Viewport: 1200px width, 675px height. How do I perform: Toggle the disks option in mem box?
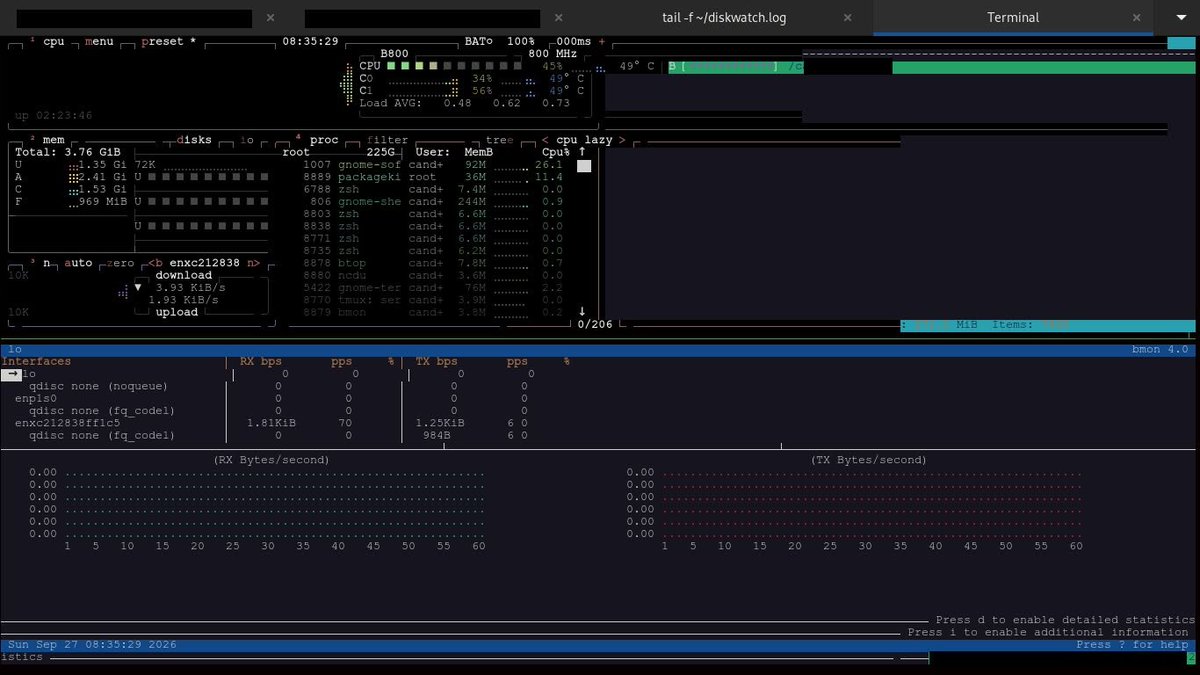pyautogui.click(x=194, y=140)
